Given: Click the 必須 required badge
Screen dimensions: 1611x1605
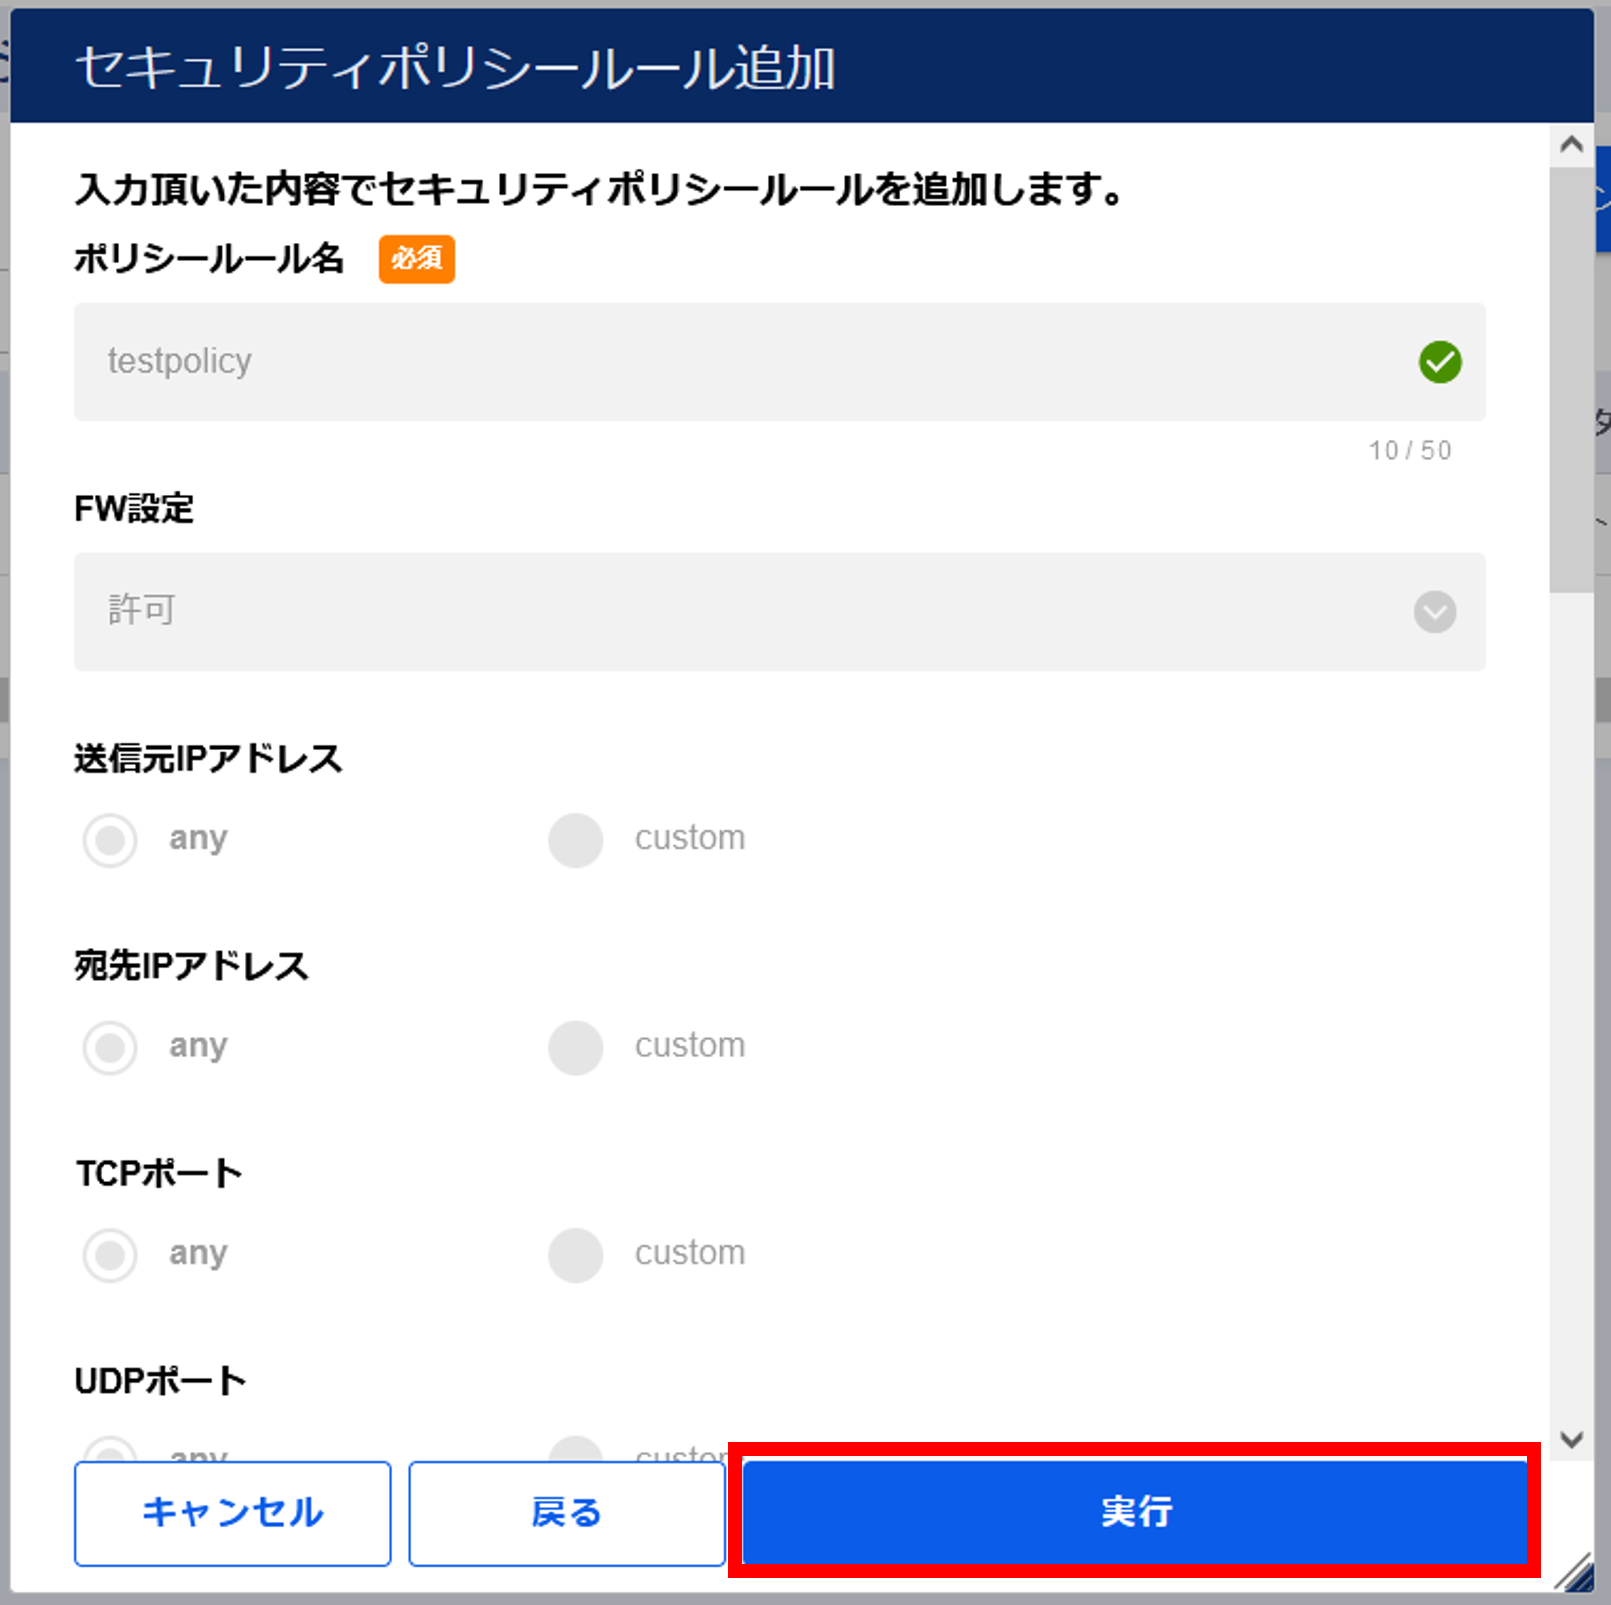Looking at the screenshot, I should coord(416,259).
